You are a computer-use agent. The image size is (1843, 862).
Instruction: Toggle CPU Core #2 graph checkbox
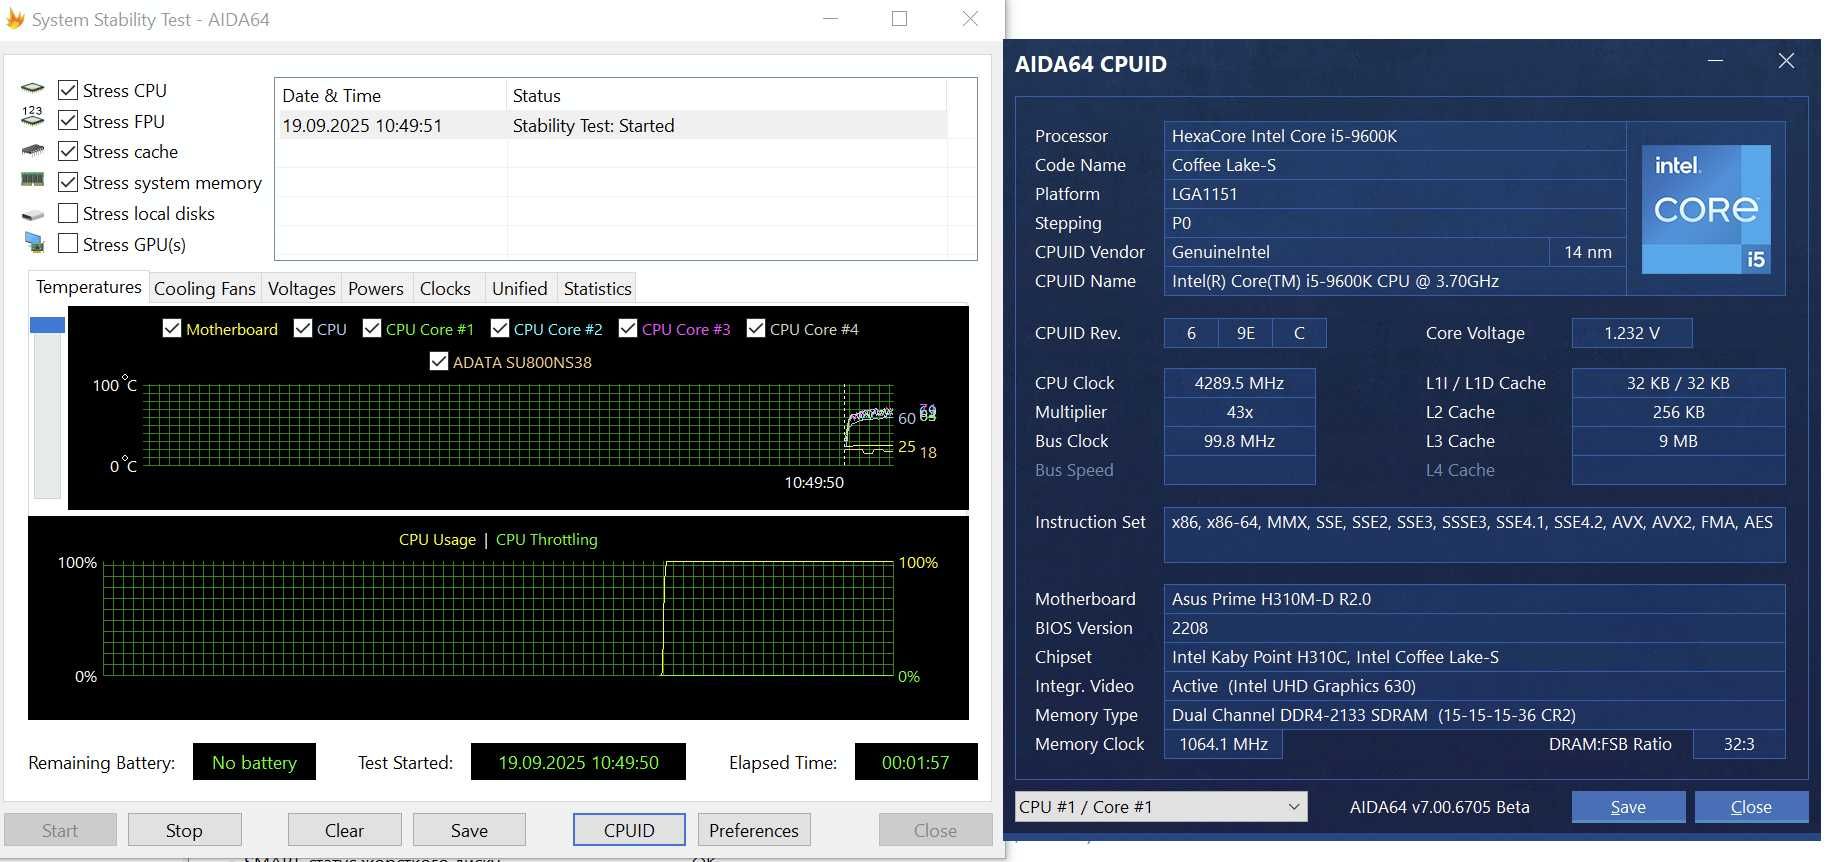click(x=500, y=328)
